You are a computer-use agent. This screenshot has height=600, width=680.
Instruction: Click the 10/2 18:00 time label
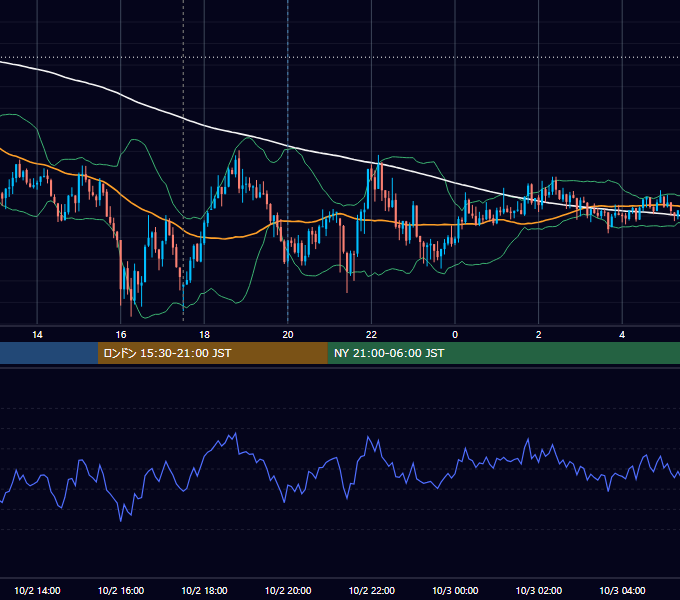pyautogui.click(x=204, y=590)
